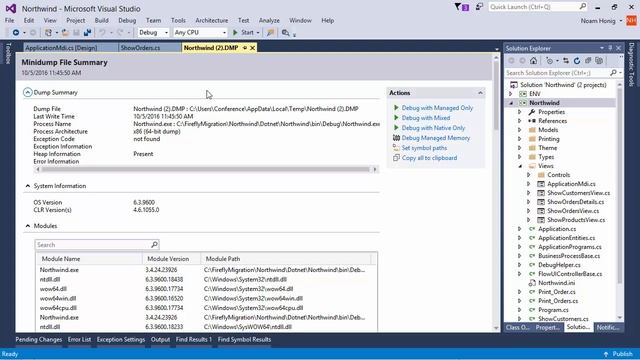
Task: Click Debug with Mixed link
Action: [x=426, y=118]
